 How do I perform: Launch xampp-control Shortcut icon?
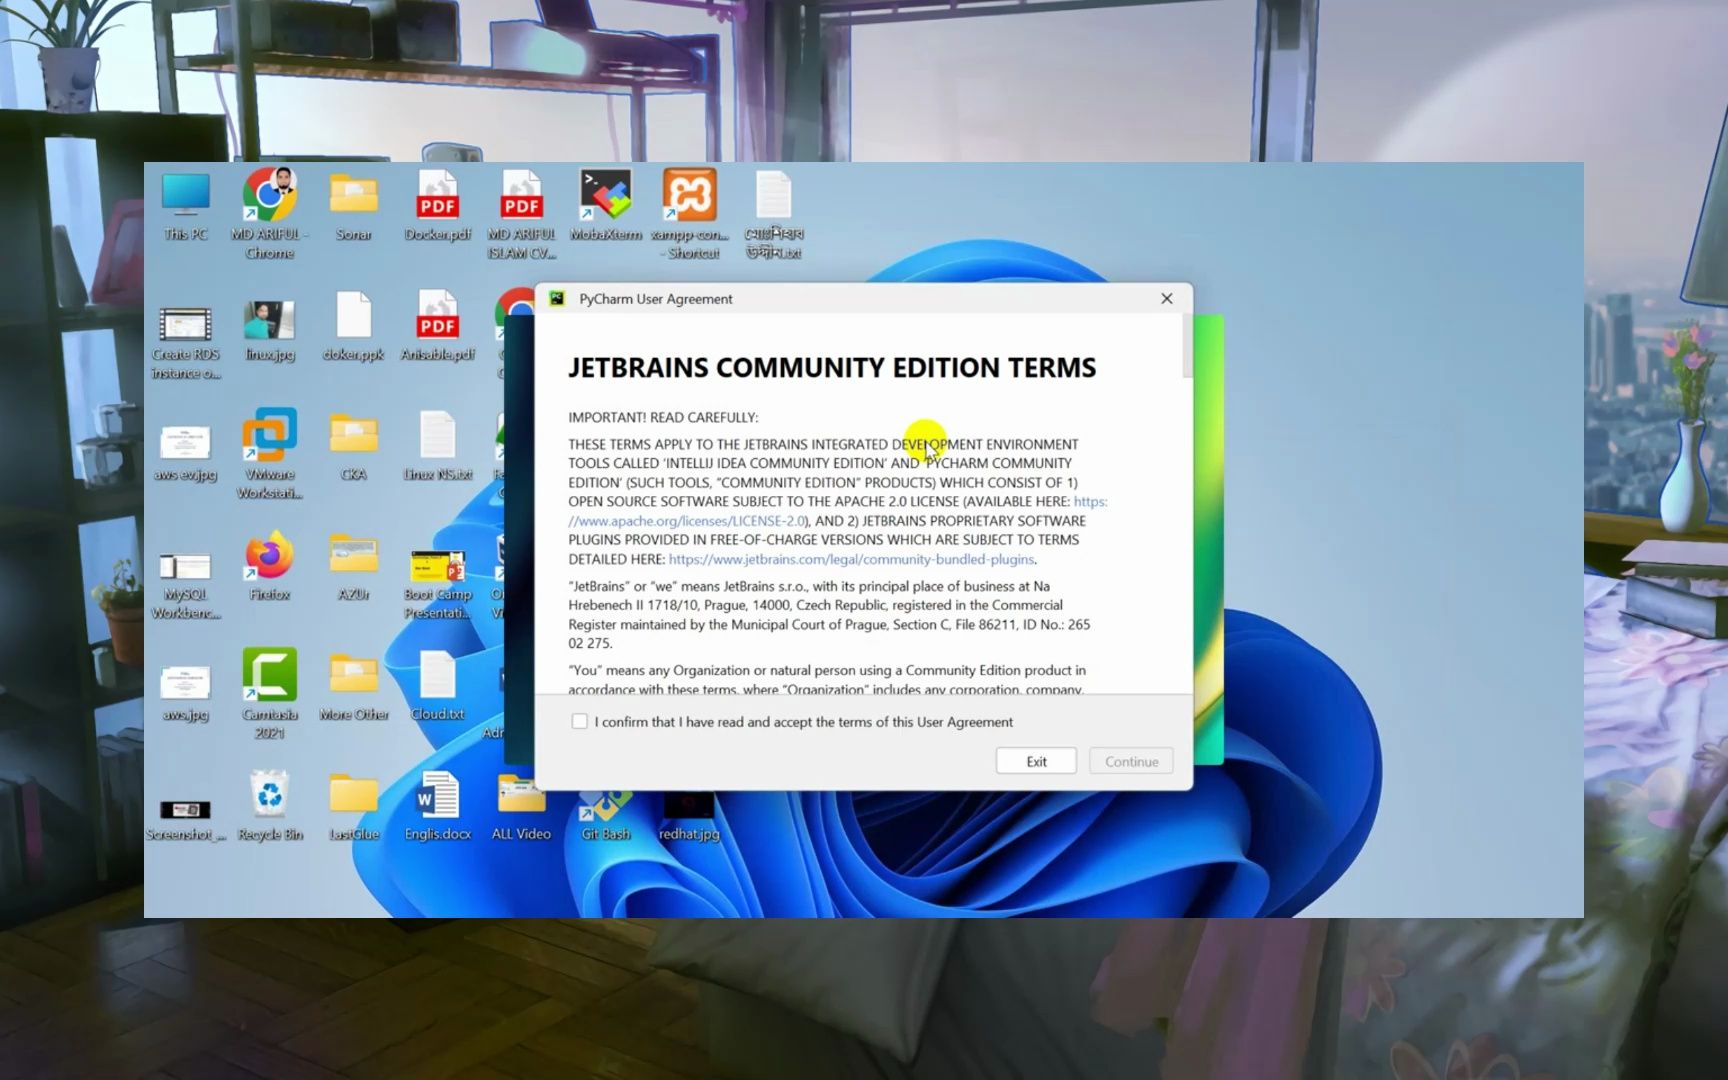tap(690, 214)
